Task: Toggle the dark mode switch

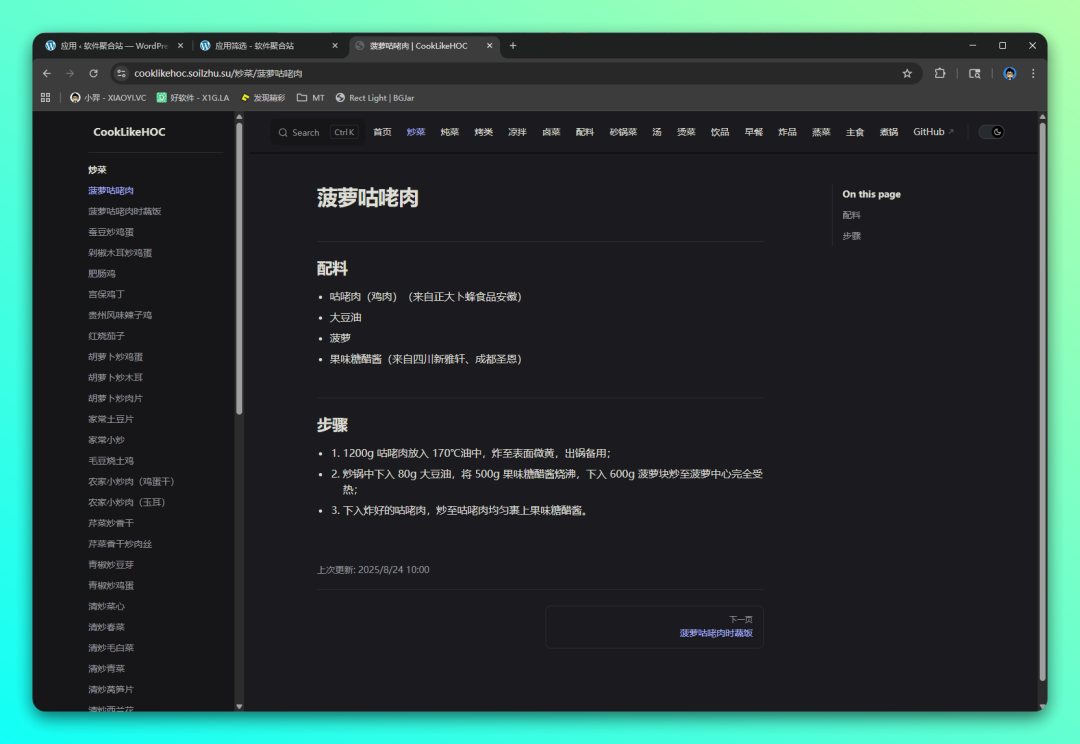Action: coord(991,132)
